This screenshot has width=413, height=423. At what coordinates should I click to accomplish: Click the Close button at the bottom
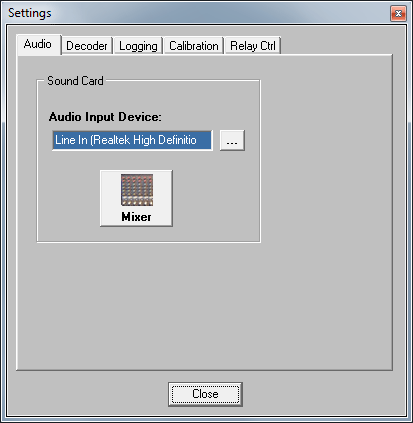pos(205,394)
